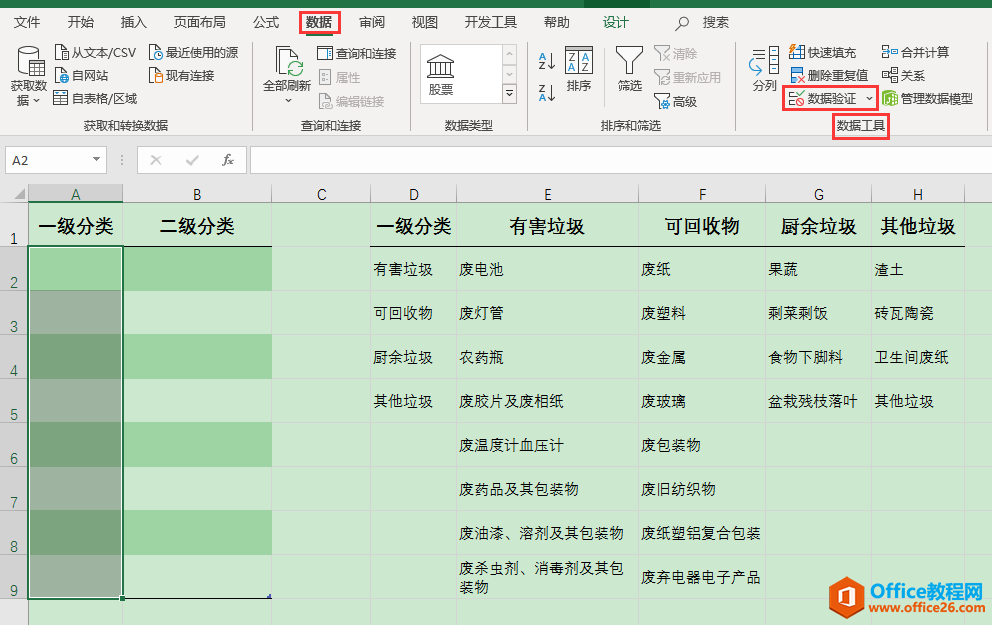Click the 分列 text-to-columns icon

pyautogui.click(x=764, y=69)
